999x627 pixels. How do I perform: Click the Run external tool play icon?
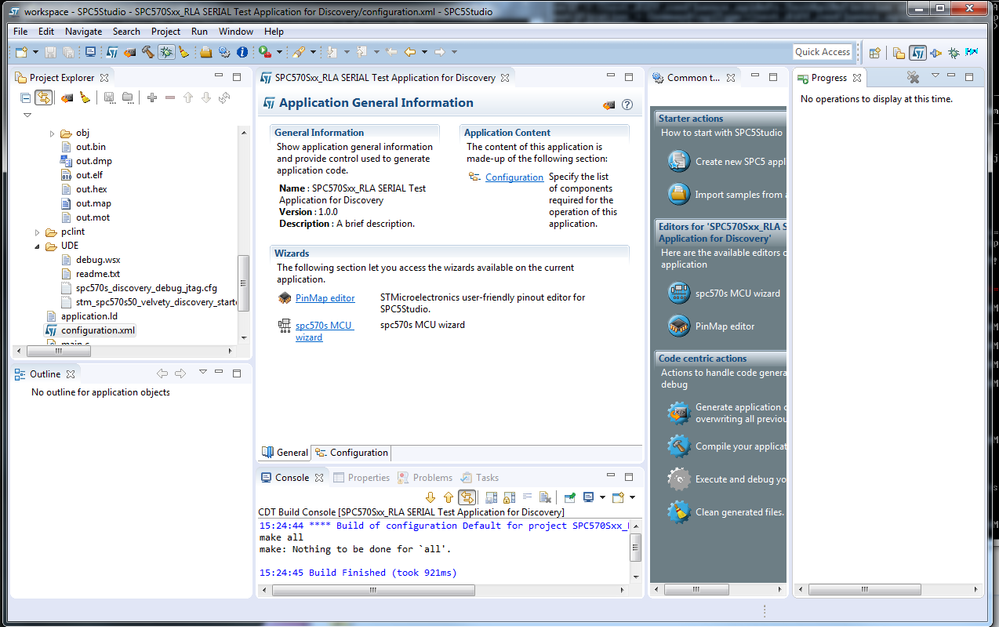(264, 52)
